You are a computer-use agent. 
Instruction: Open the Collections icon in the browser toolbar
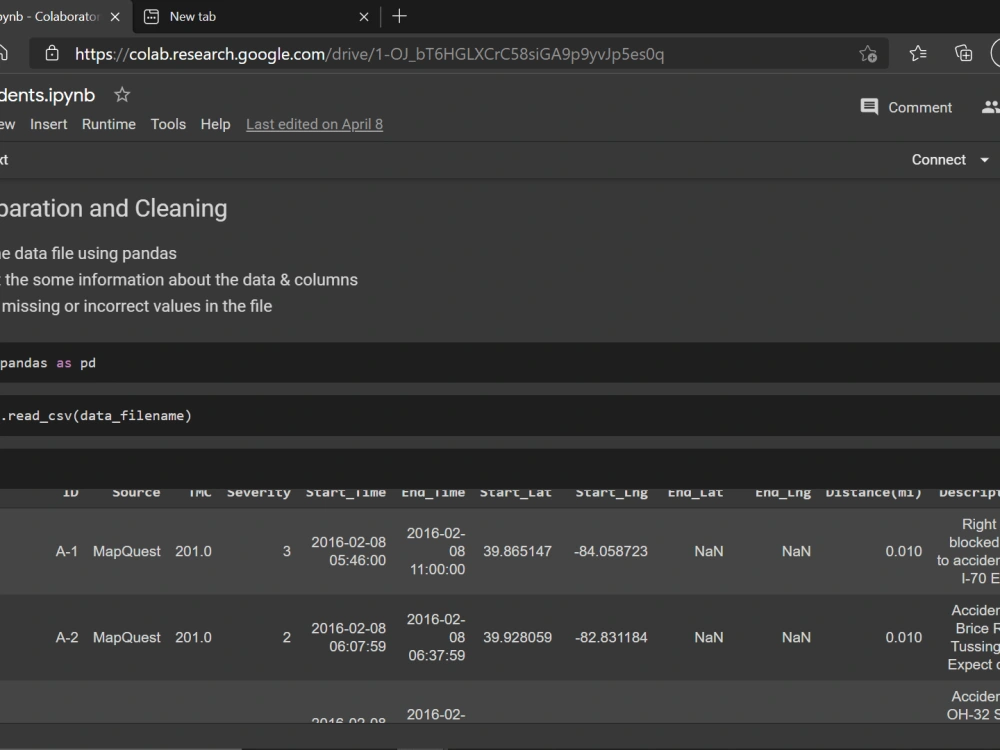pos(962,53)
